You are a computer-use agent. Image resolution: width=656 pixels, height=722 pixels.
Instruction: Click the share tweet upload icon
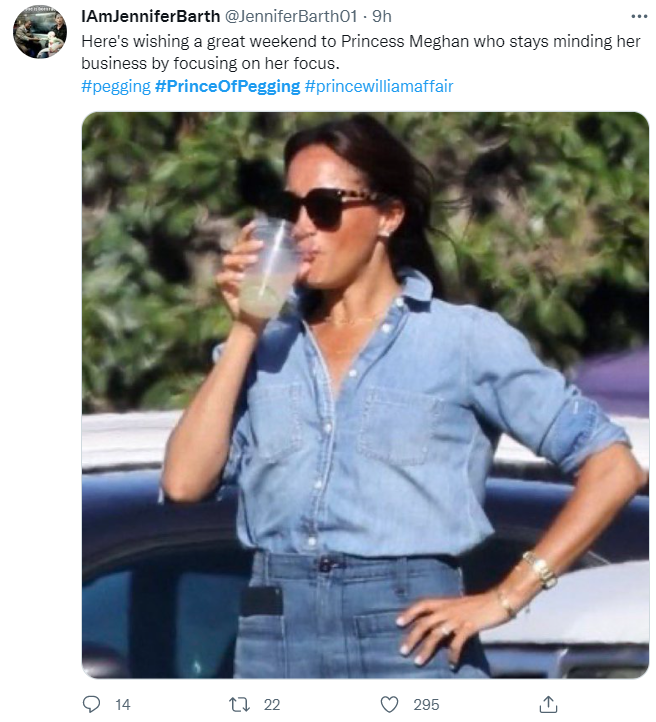pos(547,703)
